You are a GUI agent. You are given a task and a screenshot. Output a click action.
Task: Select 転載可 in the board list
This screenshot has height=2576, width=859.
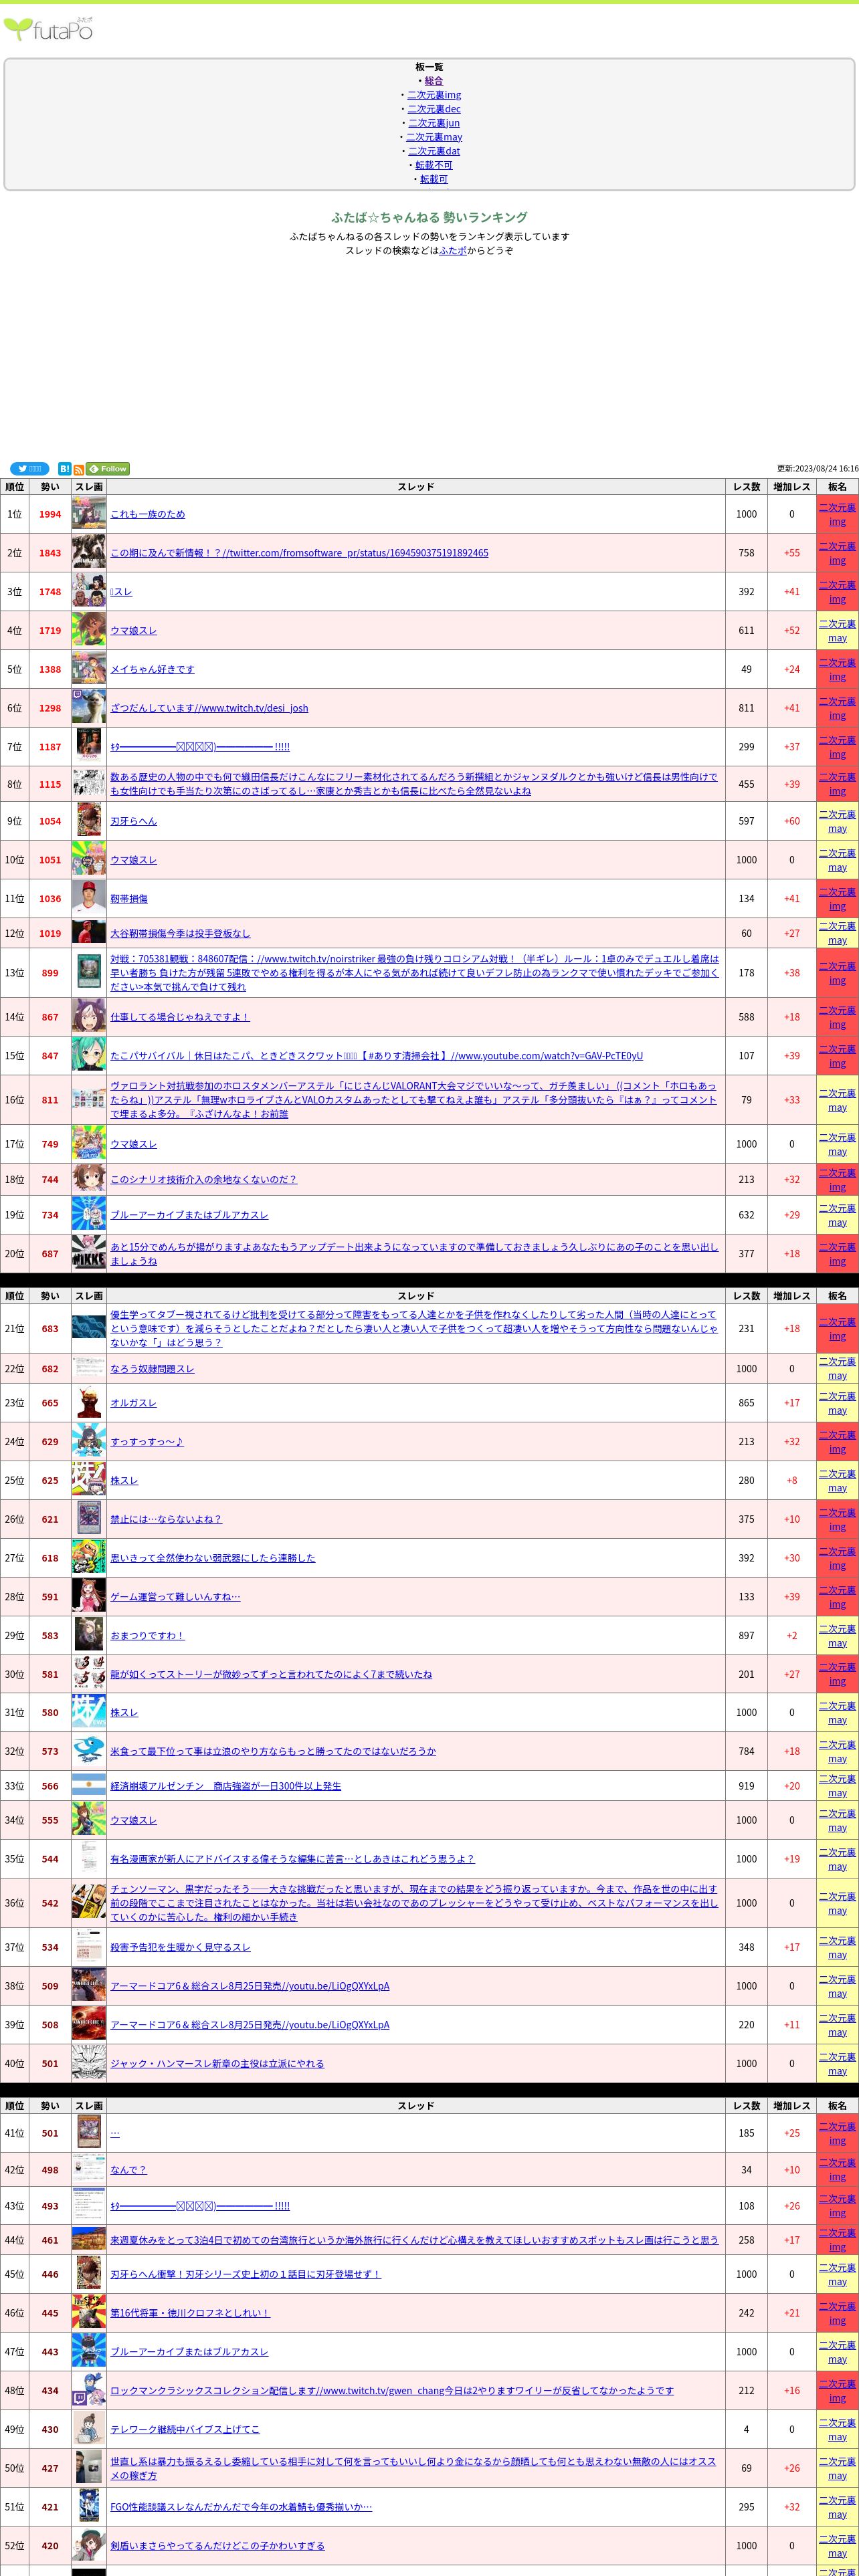[x=434, y=179]
